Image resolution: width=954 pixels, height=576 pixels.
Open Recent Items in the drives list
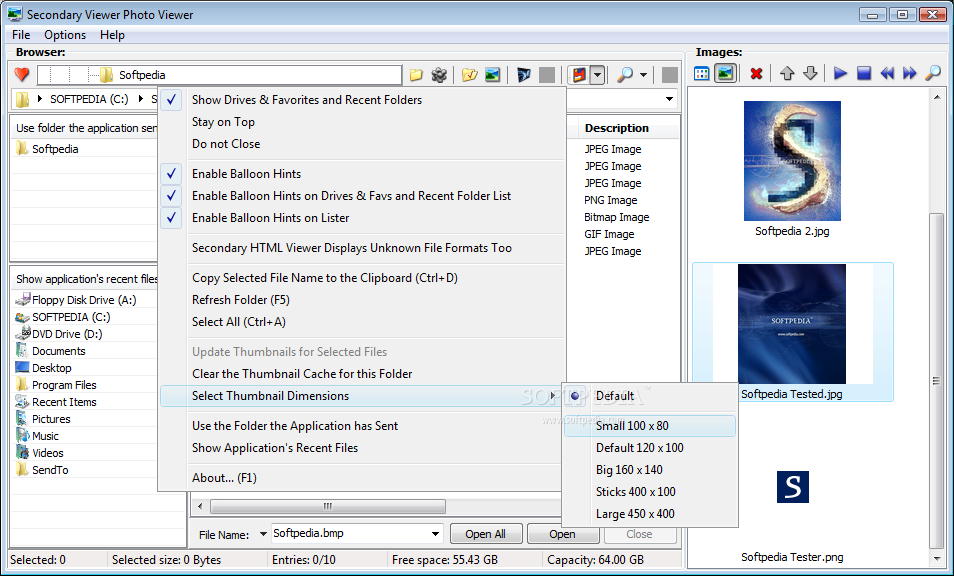tap(64, 402)
